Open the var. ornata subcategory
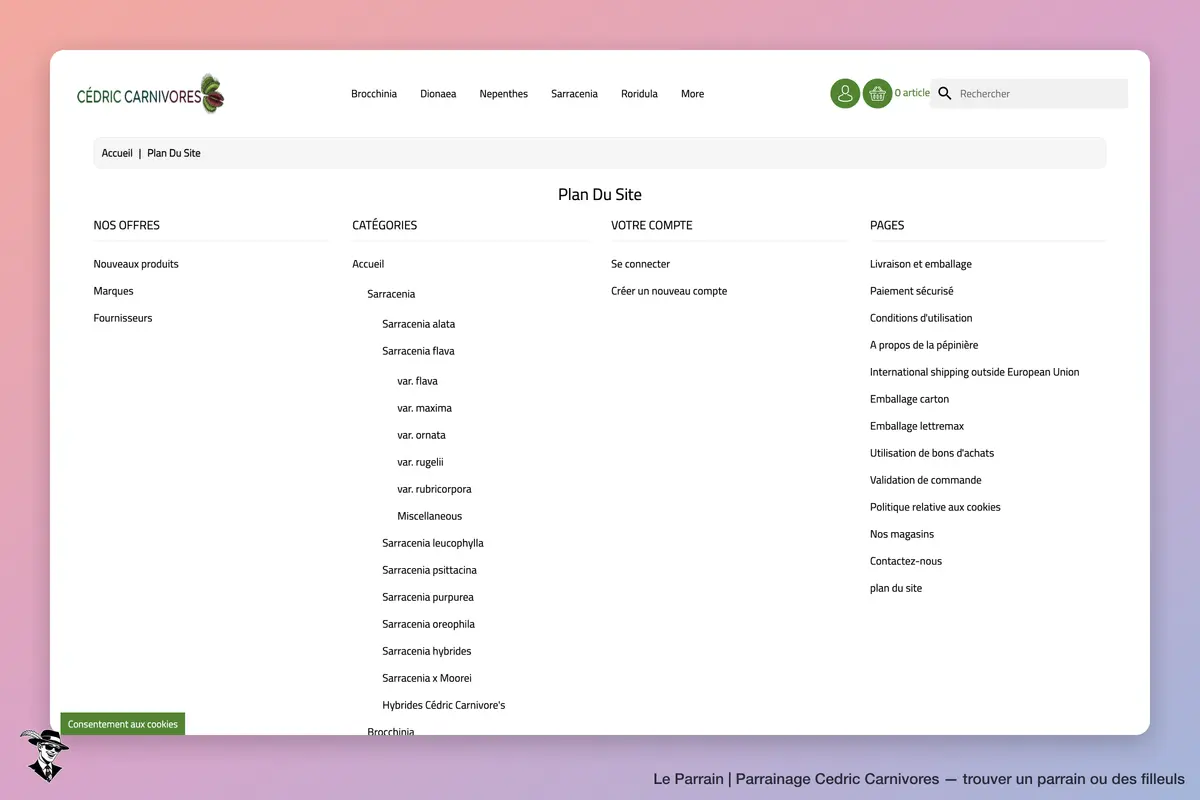Screen dimensions: 1200x800 pos(422,435)
